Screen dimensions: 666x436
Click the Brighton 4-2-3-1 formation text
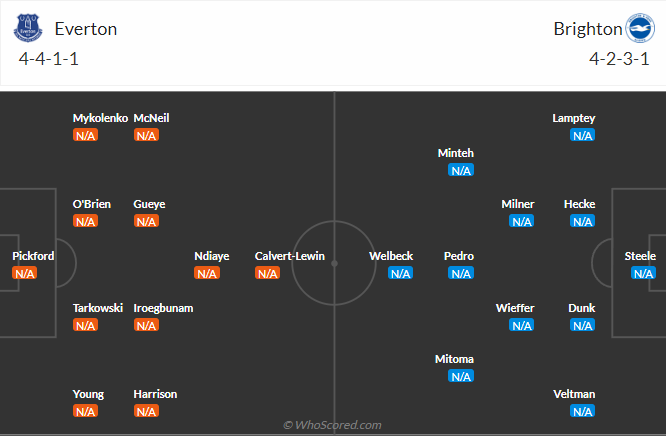pos(620,59)
